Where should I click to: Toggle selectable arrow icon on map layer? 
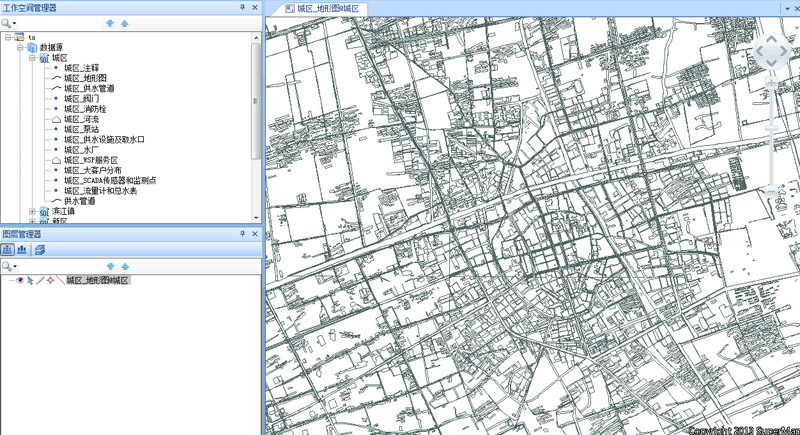click(30, 280)
